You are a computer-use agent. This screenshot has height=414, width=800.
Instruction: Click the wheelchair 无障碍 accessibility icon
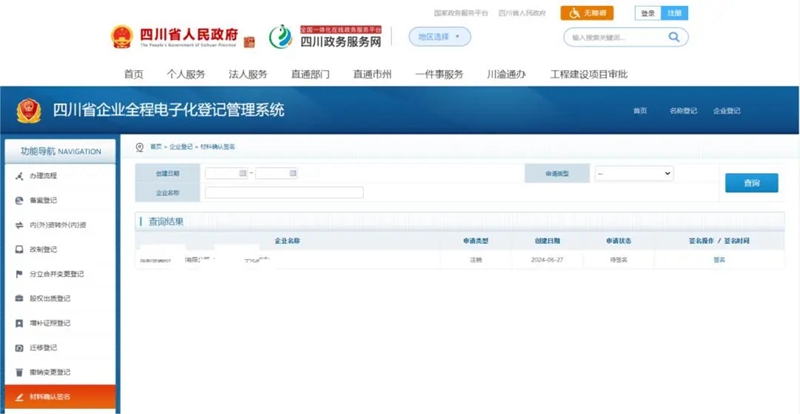(x=574, y=13)
